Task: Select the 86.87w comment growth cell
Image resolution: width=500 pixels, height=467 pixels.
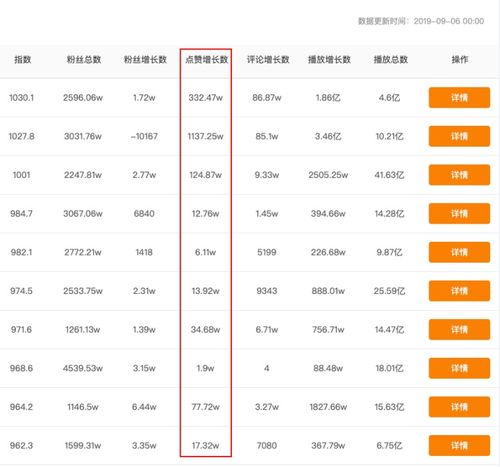Action: point(267,98)
